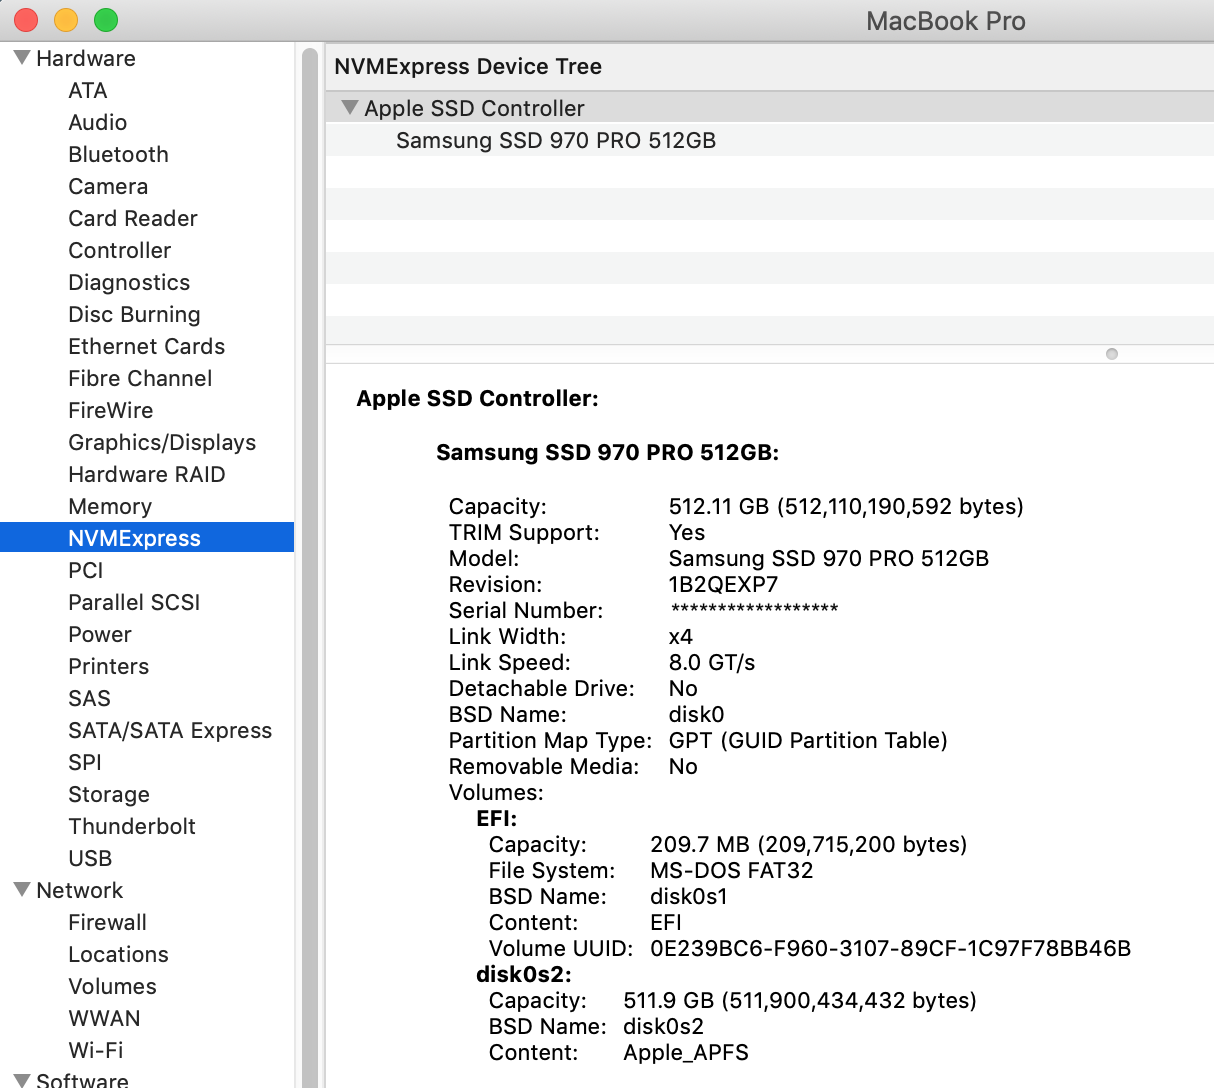The image size is (1214, 1088).
Task: Click the Hardware section label
Action: pos(86,58)
